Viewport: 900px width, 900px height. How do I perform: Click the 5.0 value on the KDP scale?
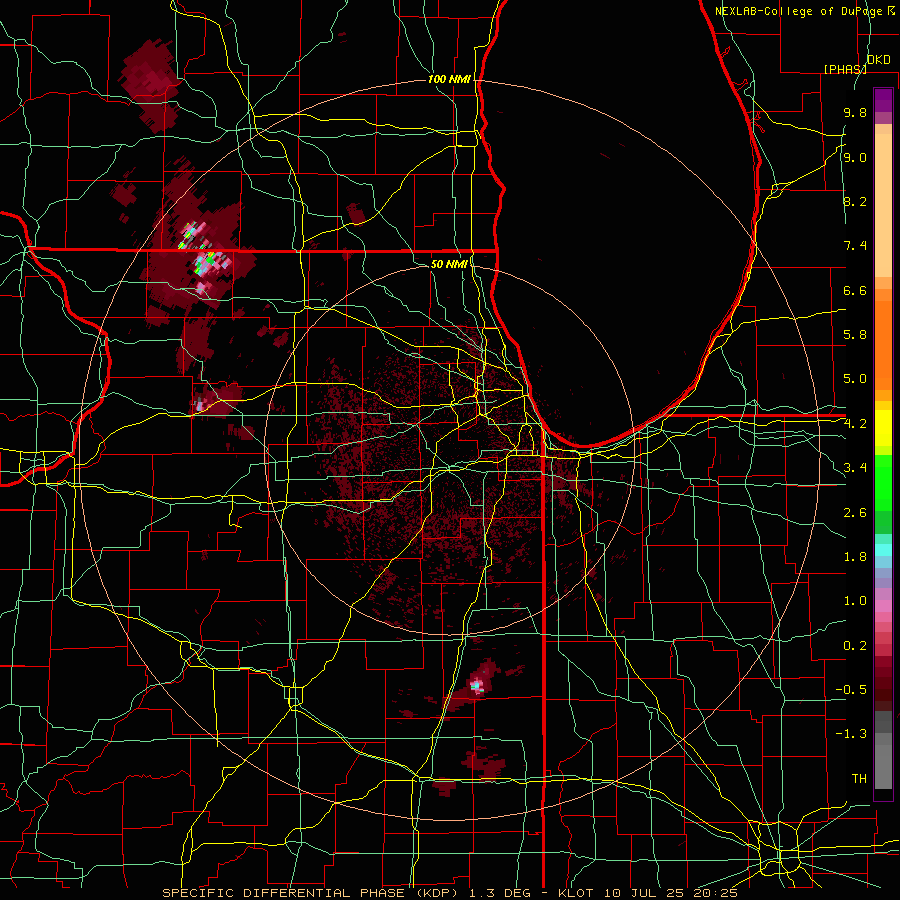[855, 379]
